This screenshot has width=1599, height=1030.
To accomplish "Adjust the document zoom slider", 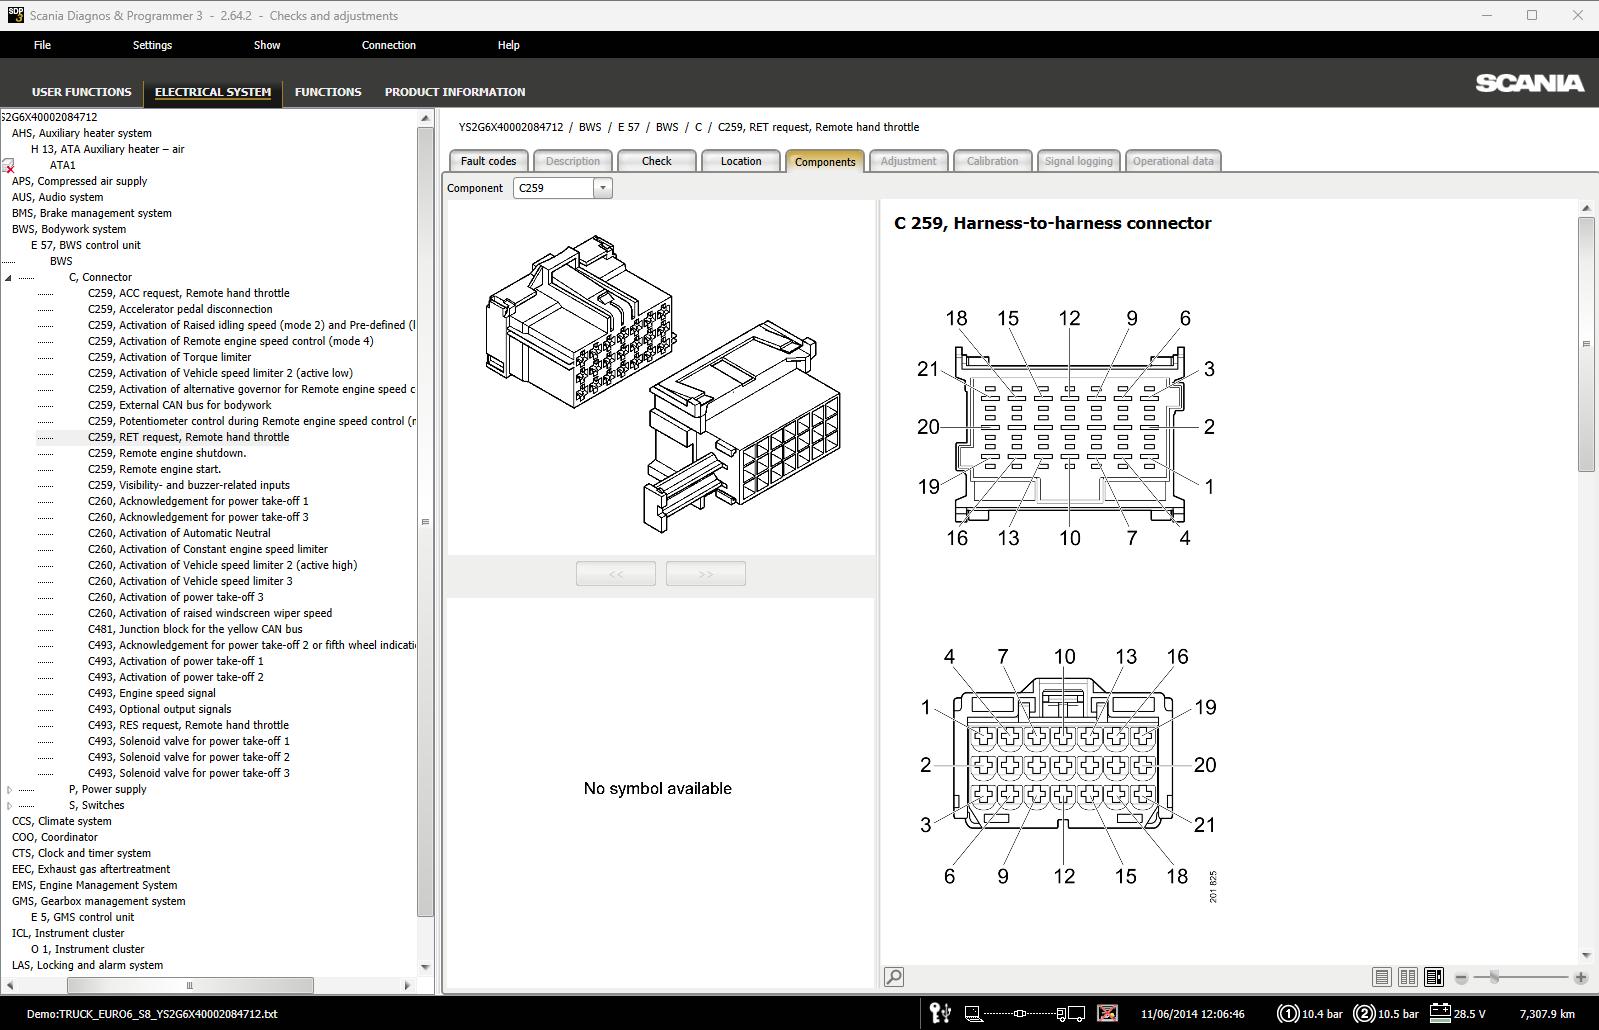I will click(x=1494, y=977).
